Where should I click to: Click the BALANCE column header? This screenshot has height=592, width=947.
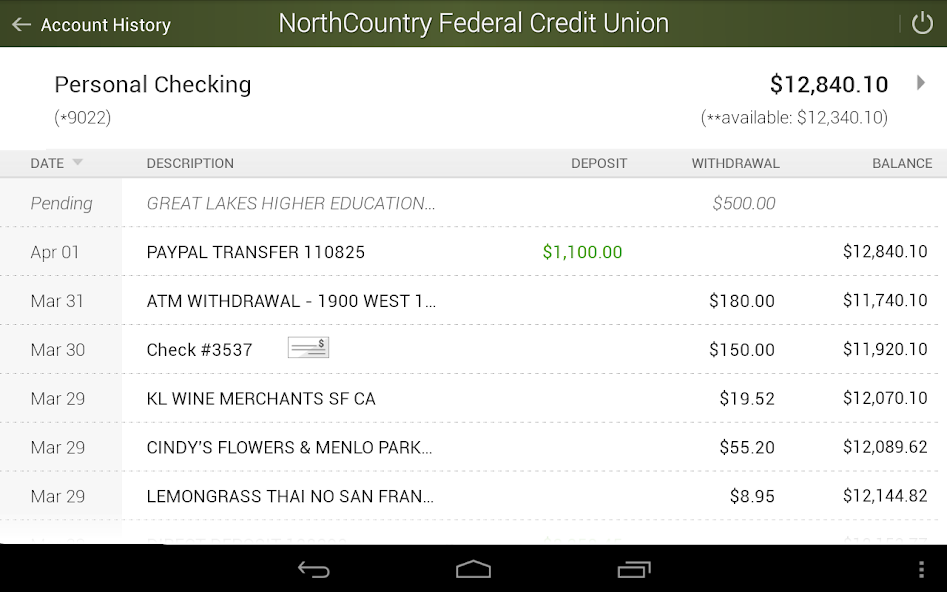pyautogui.click(x=902, y=163)
